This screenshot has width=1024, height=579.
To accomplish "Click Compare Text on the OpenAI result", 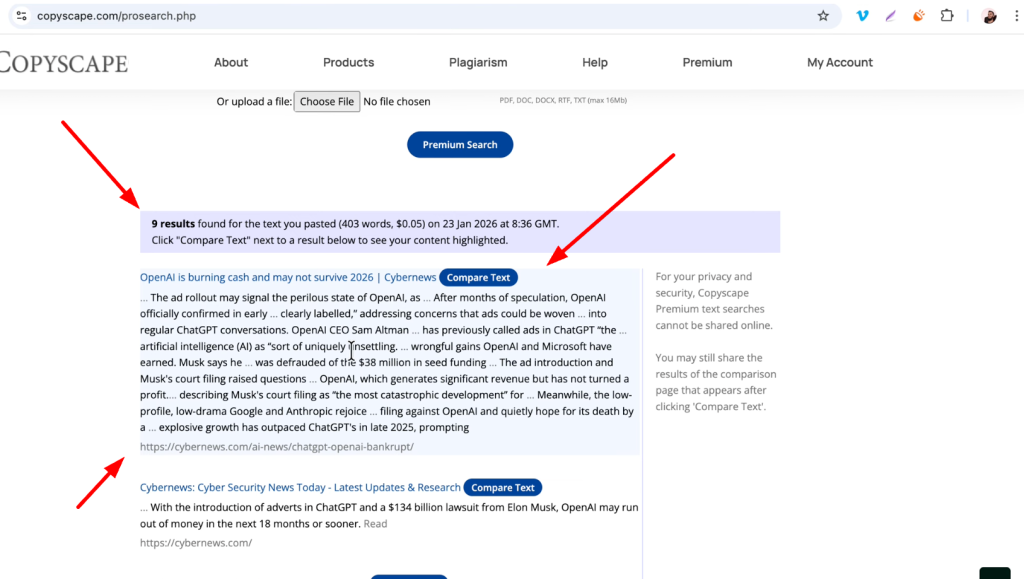I will 478,277.
